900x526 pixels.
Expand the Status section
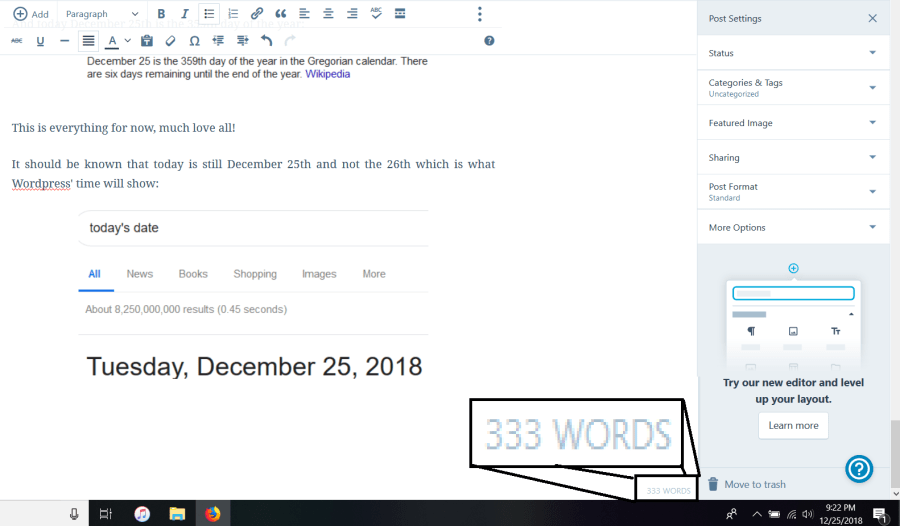(792, 53)
